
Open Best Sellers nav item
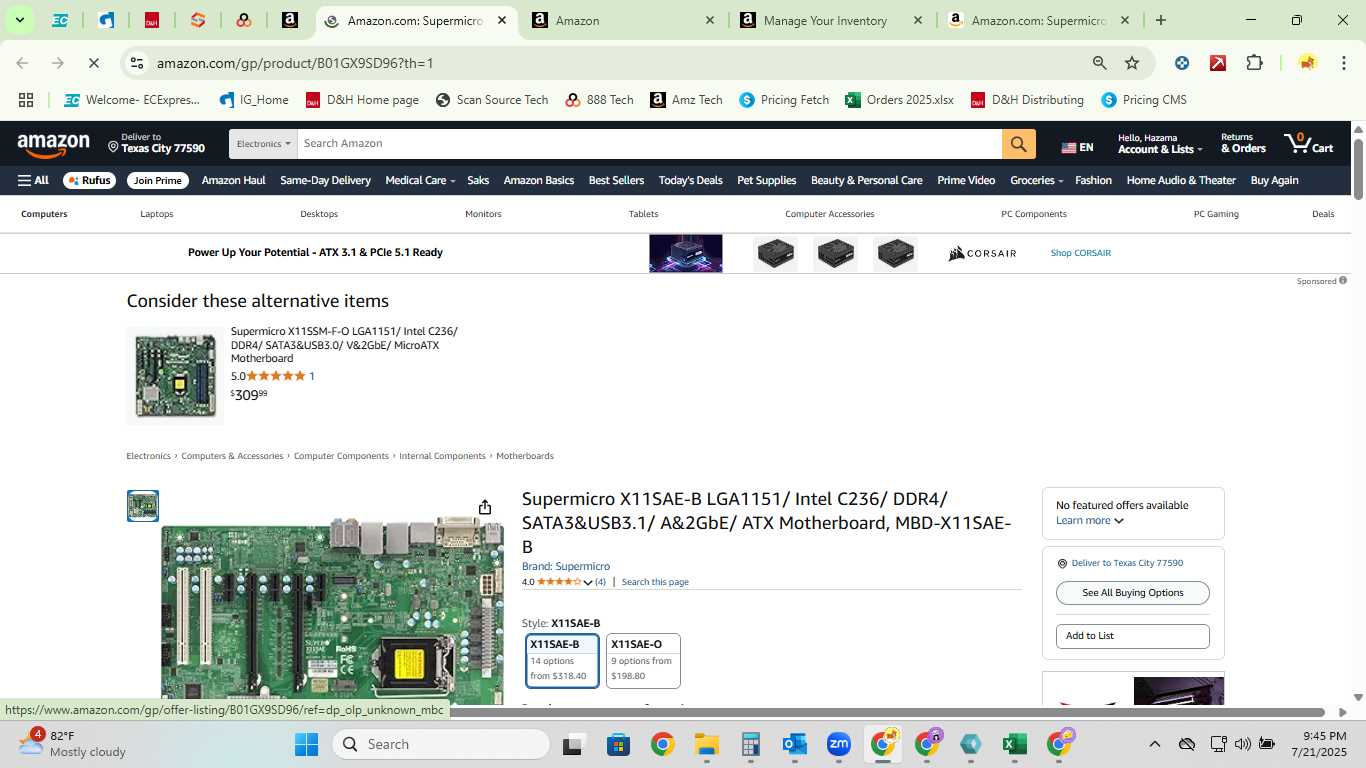pos(616,181)
